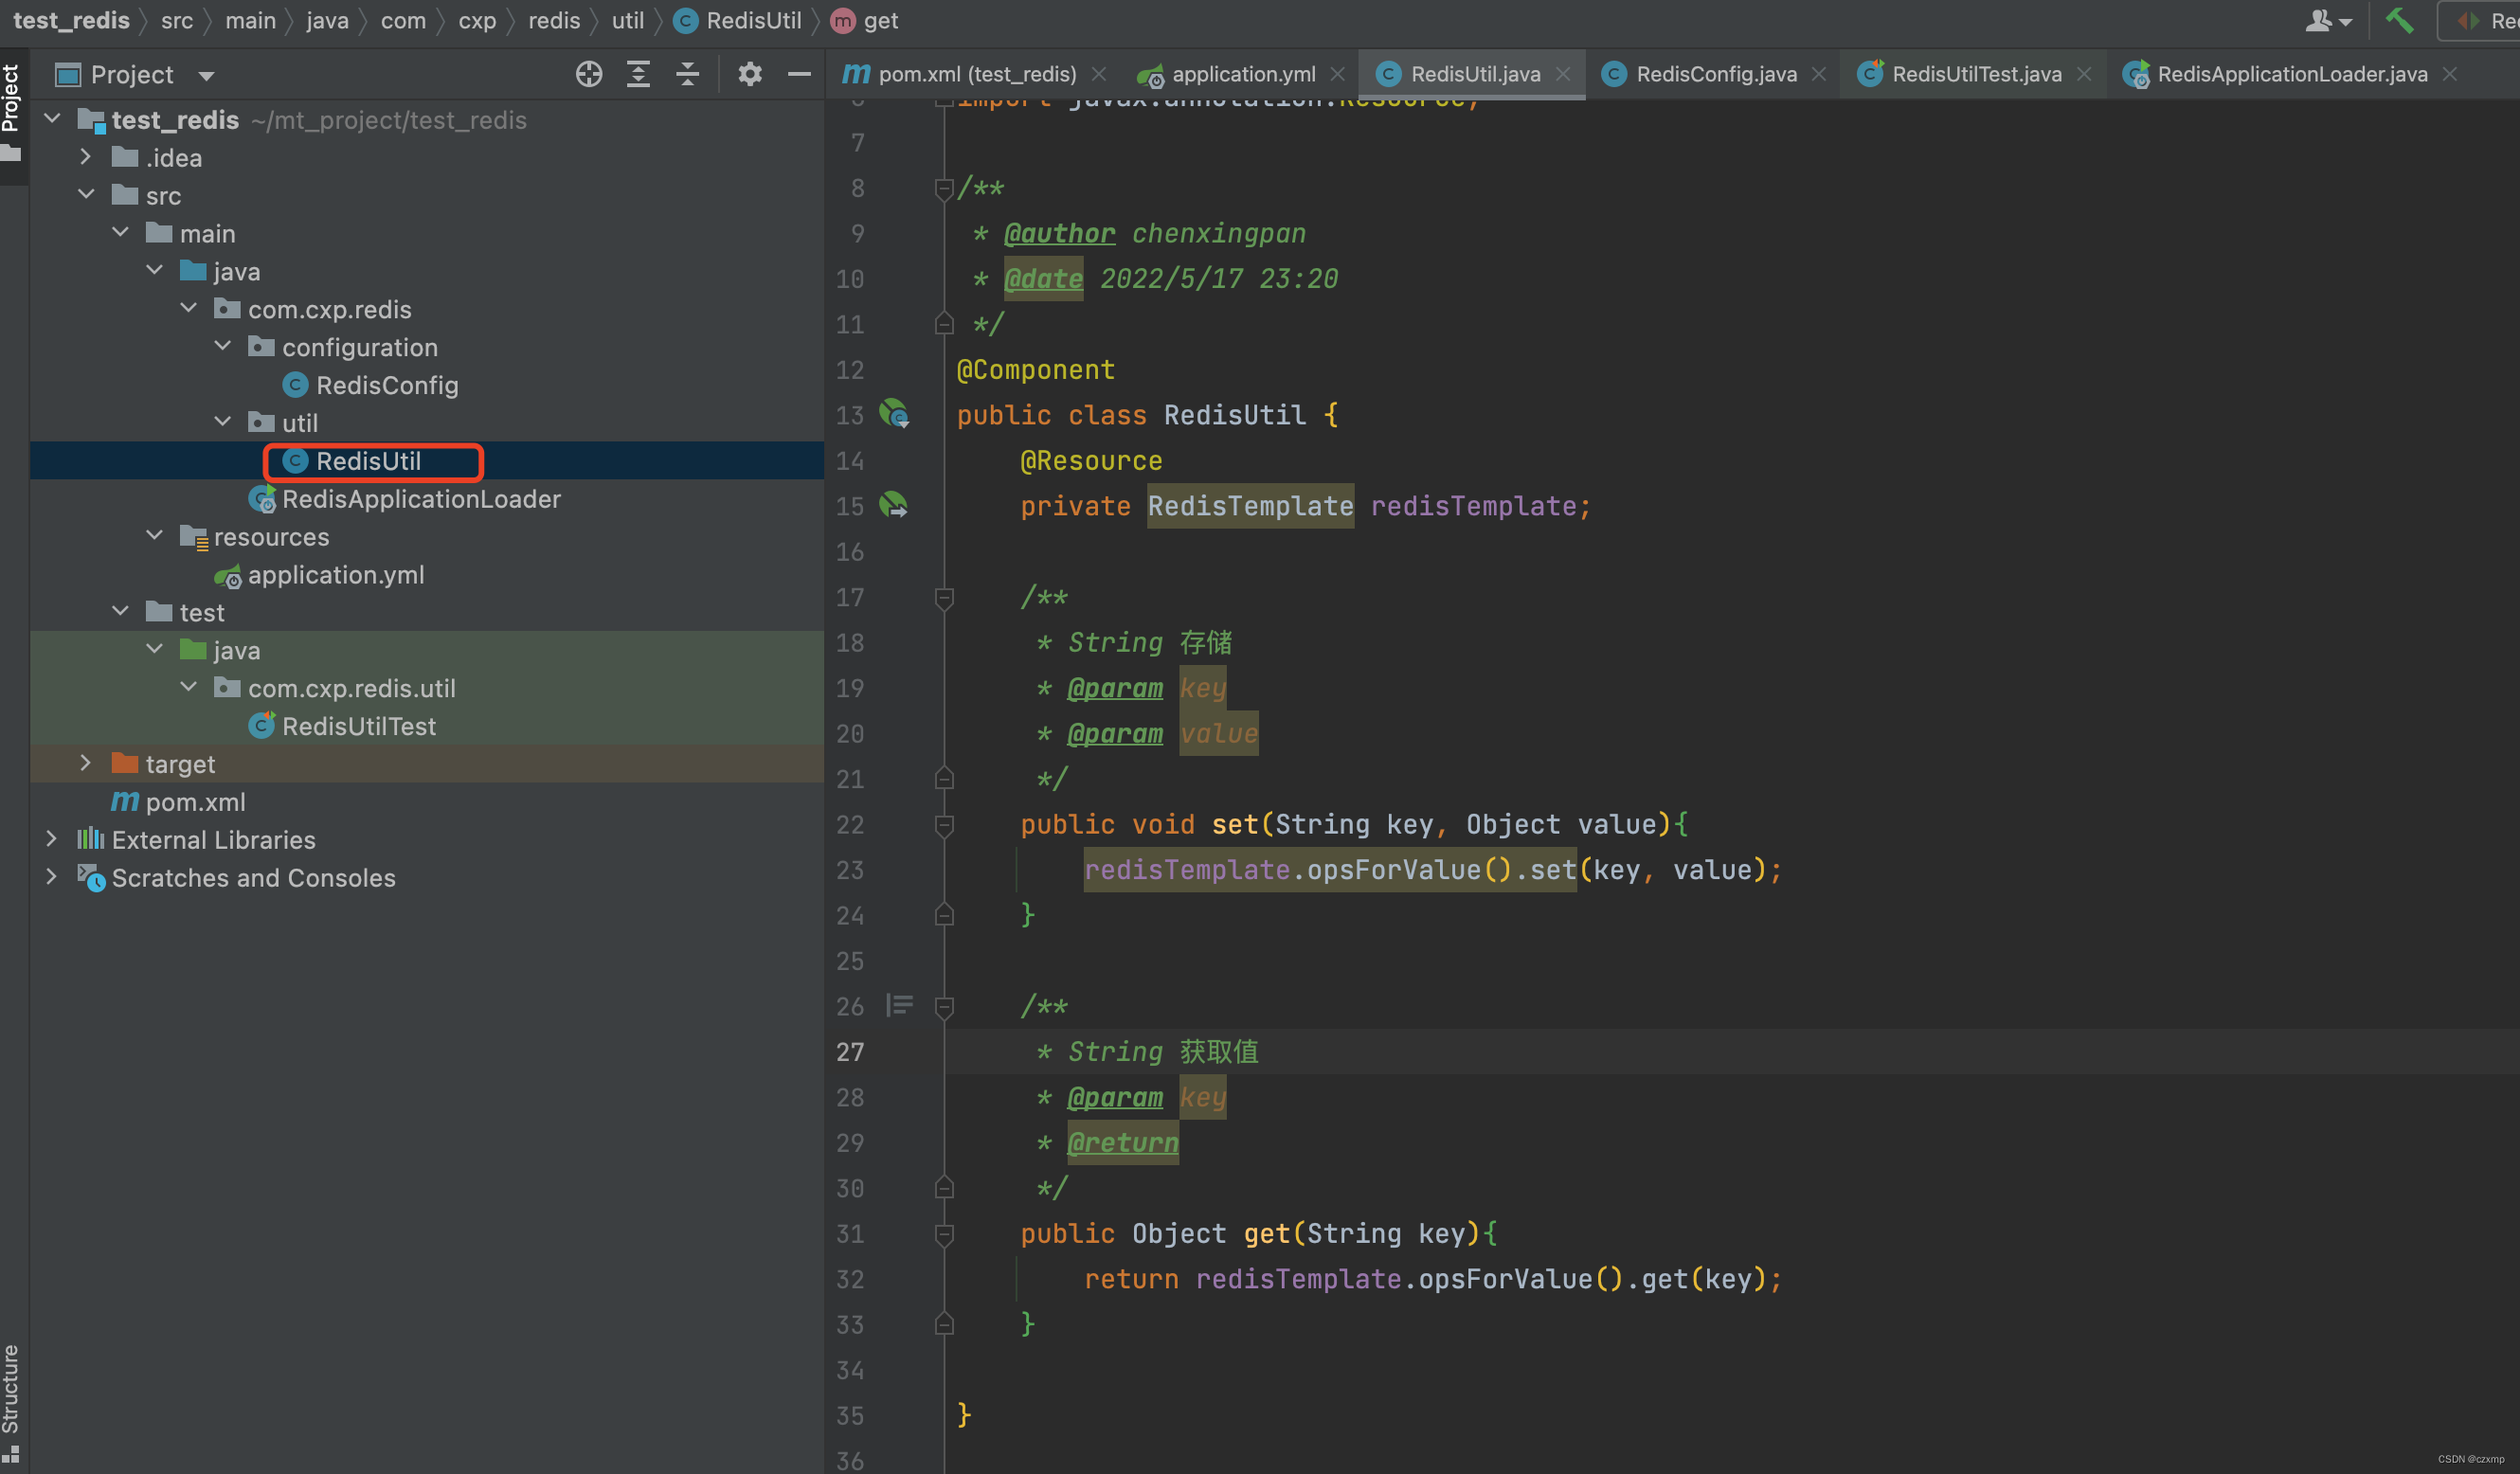Click opsForValue call on line 32
Image resolution: width=2520 pixels, height=1474 pixels.
[1505, 1279]
